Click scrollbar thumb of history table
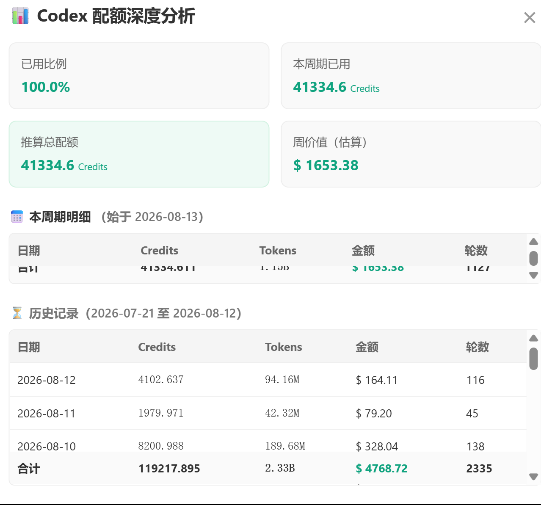Screen dimensions: 541x505 [533, 359]
